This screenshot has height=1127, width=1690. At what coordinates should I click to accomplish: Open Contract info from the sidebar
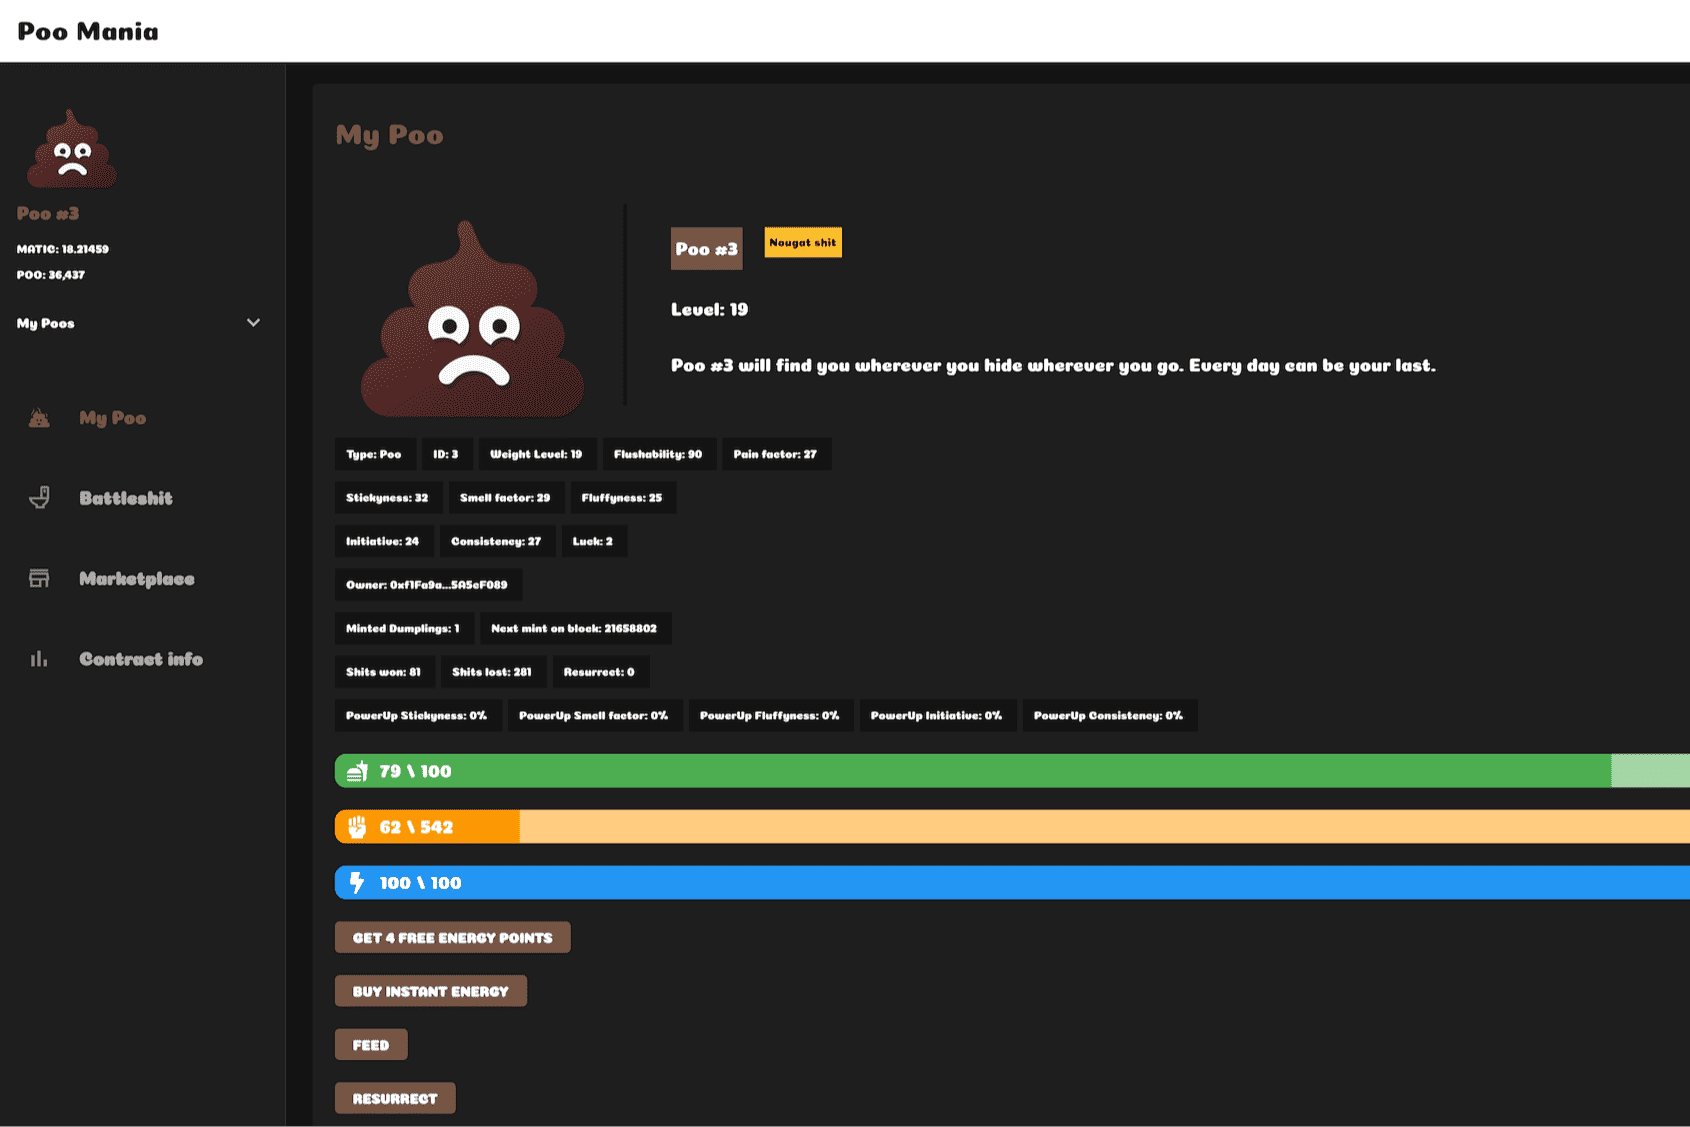click(x=140, y=659)
